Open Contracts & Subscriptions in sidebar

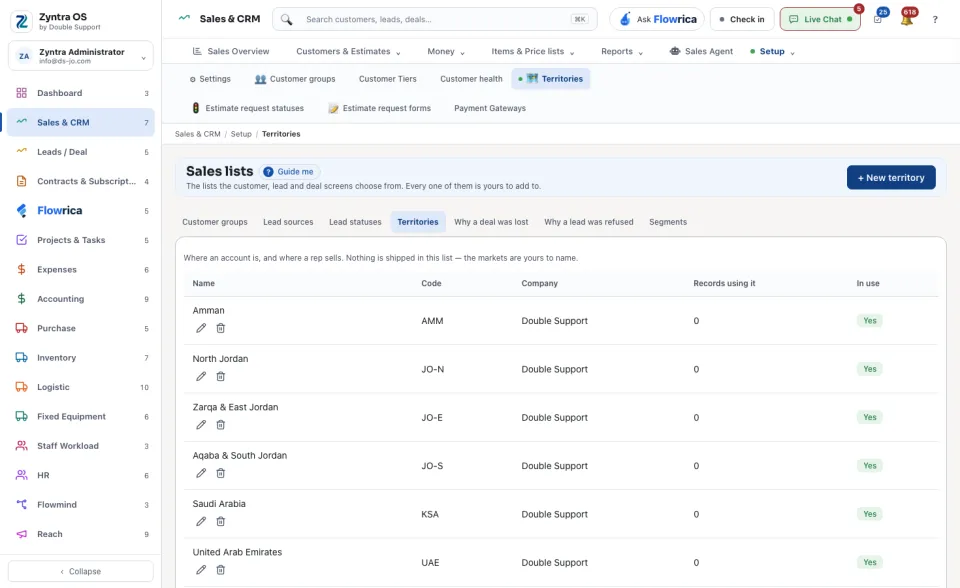pos(81,181)
